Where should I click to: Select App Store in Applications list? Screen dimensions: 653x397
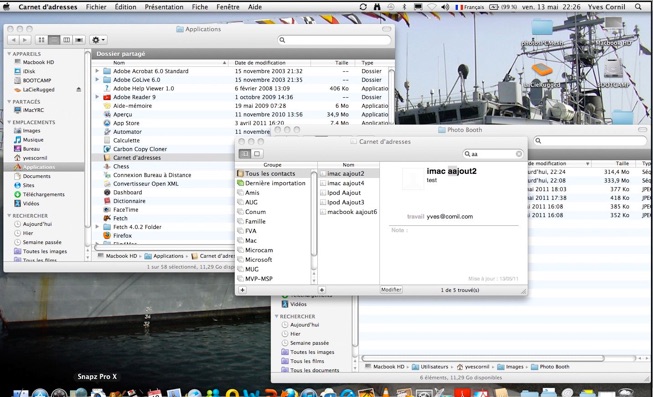coord(126,123)
